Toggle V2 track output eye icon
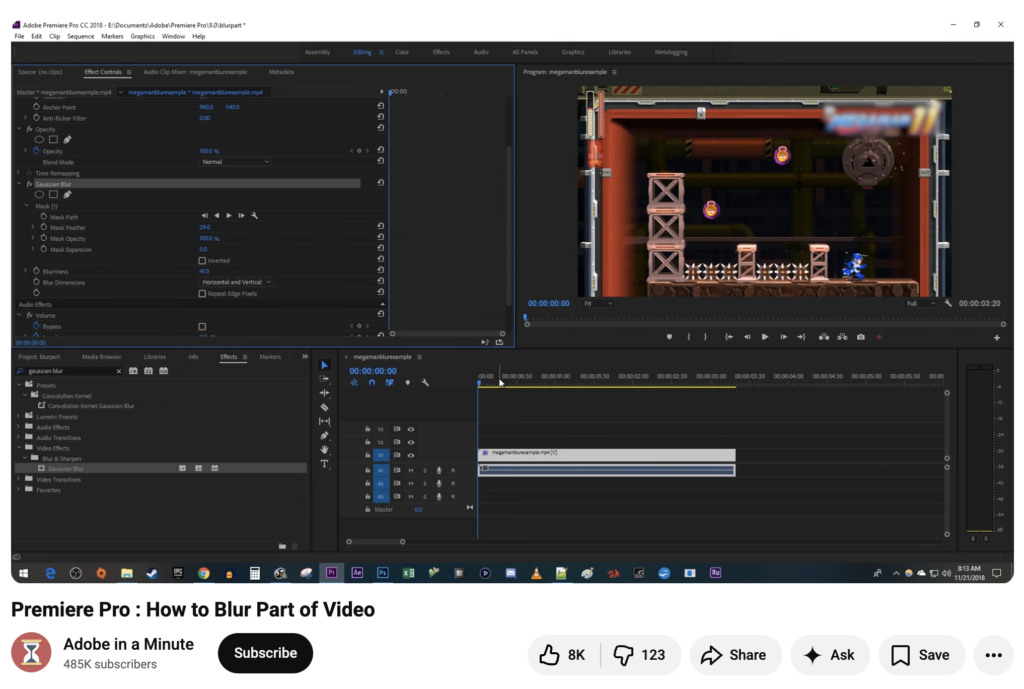 click(x=411, y=442)
